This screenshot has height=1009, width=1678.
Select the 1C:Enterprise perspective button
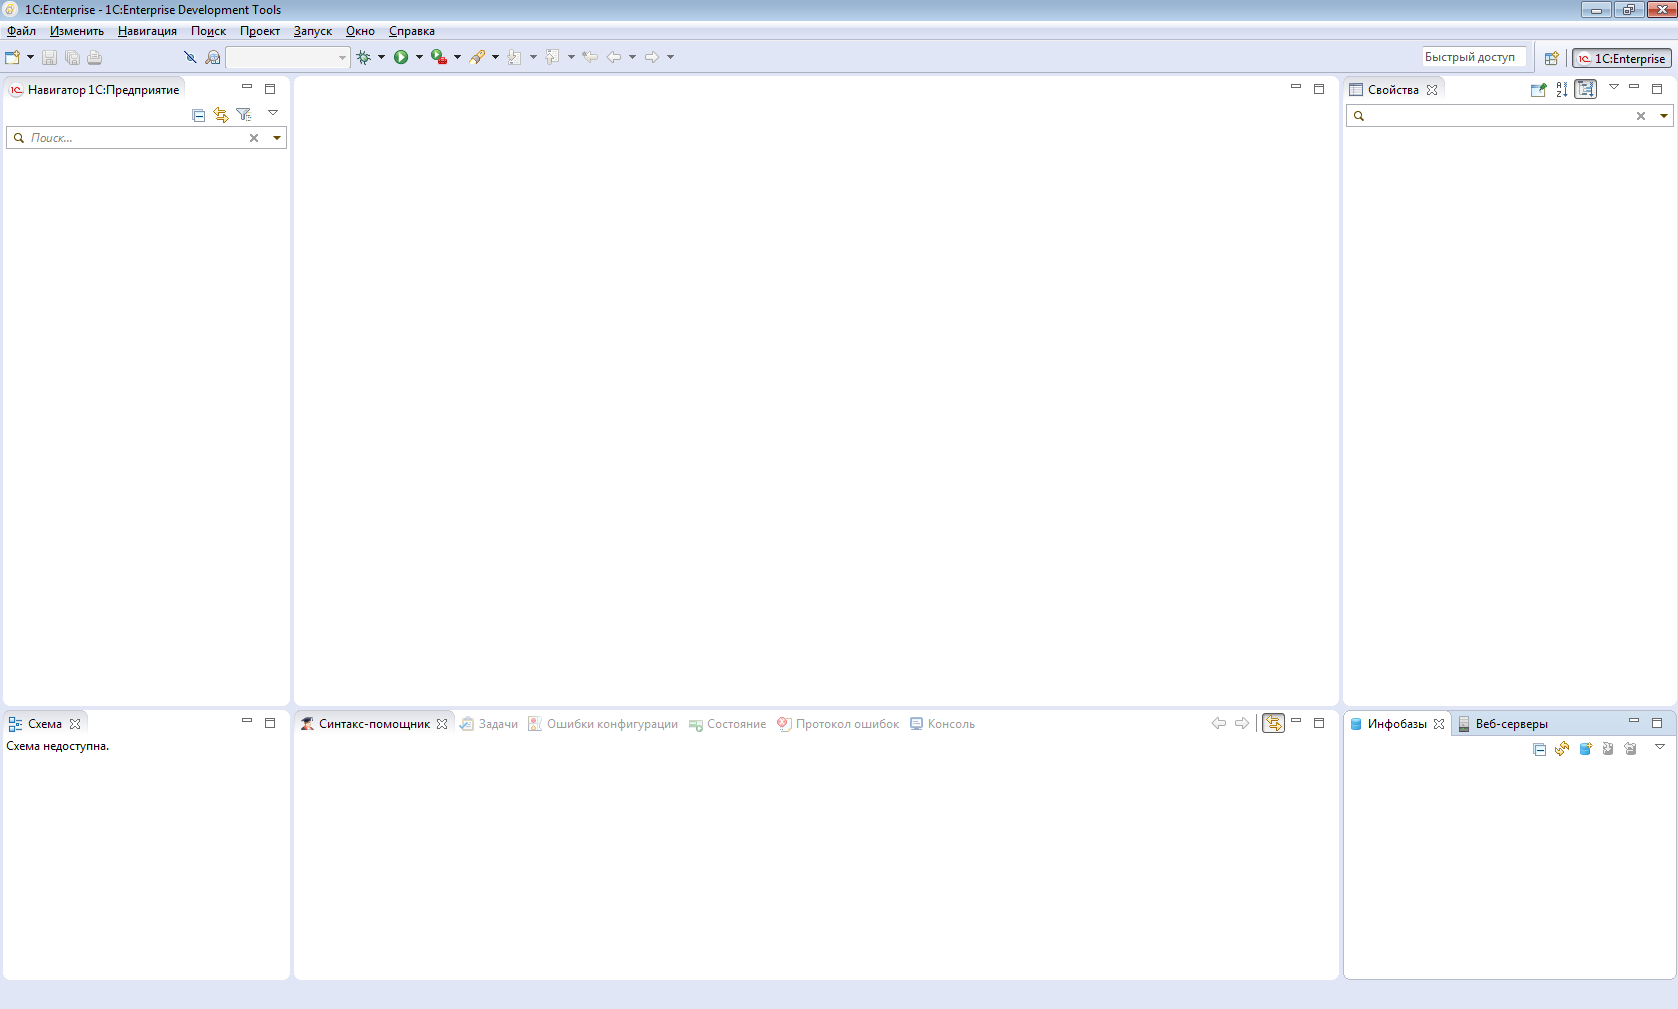pyautogui.click(x=1622, y=58)
